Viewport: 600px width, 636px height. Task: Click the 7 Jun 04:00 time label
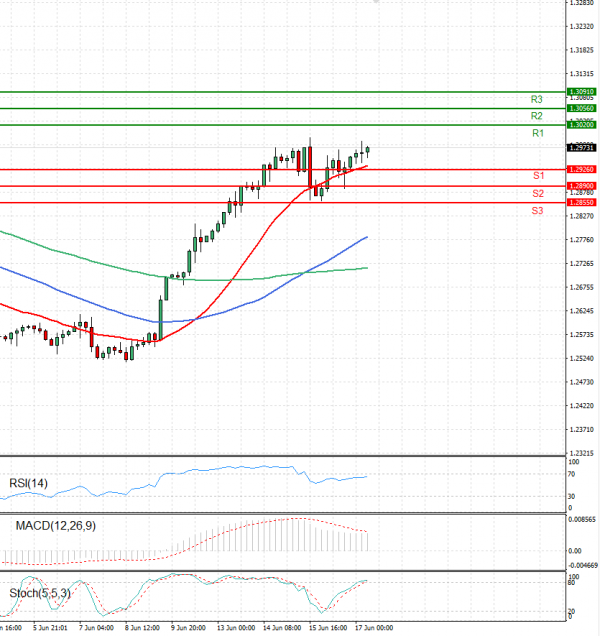tap(96, 628)
